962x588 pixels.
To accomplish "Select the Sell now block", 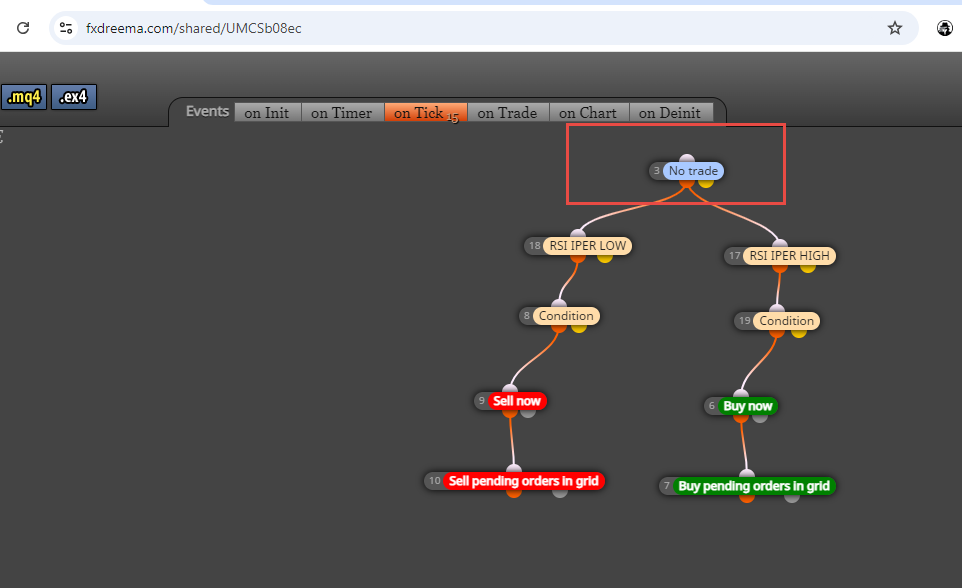I will click(x=517, y=401).
